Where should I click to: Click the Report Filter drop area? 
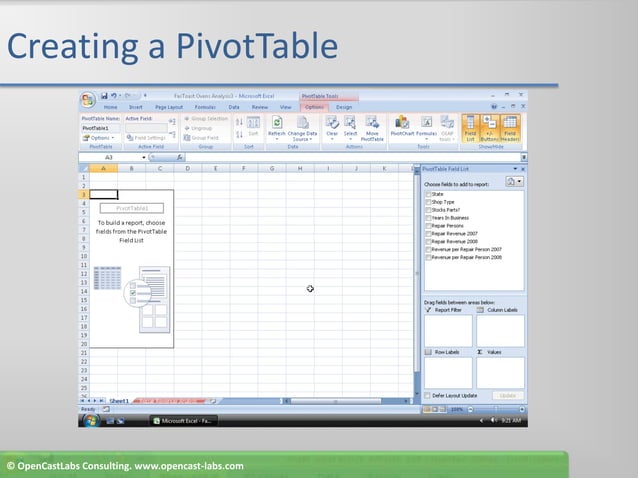[448, 331]
